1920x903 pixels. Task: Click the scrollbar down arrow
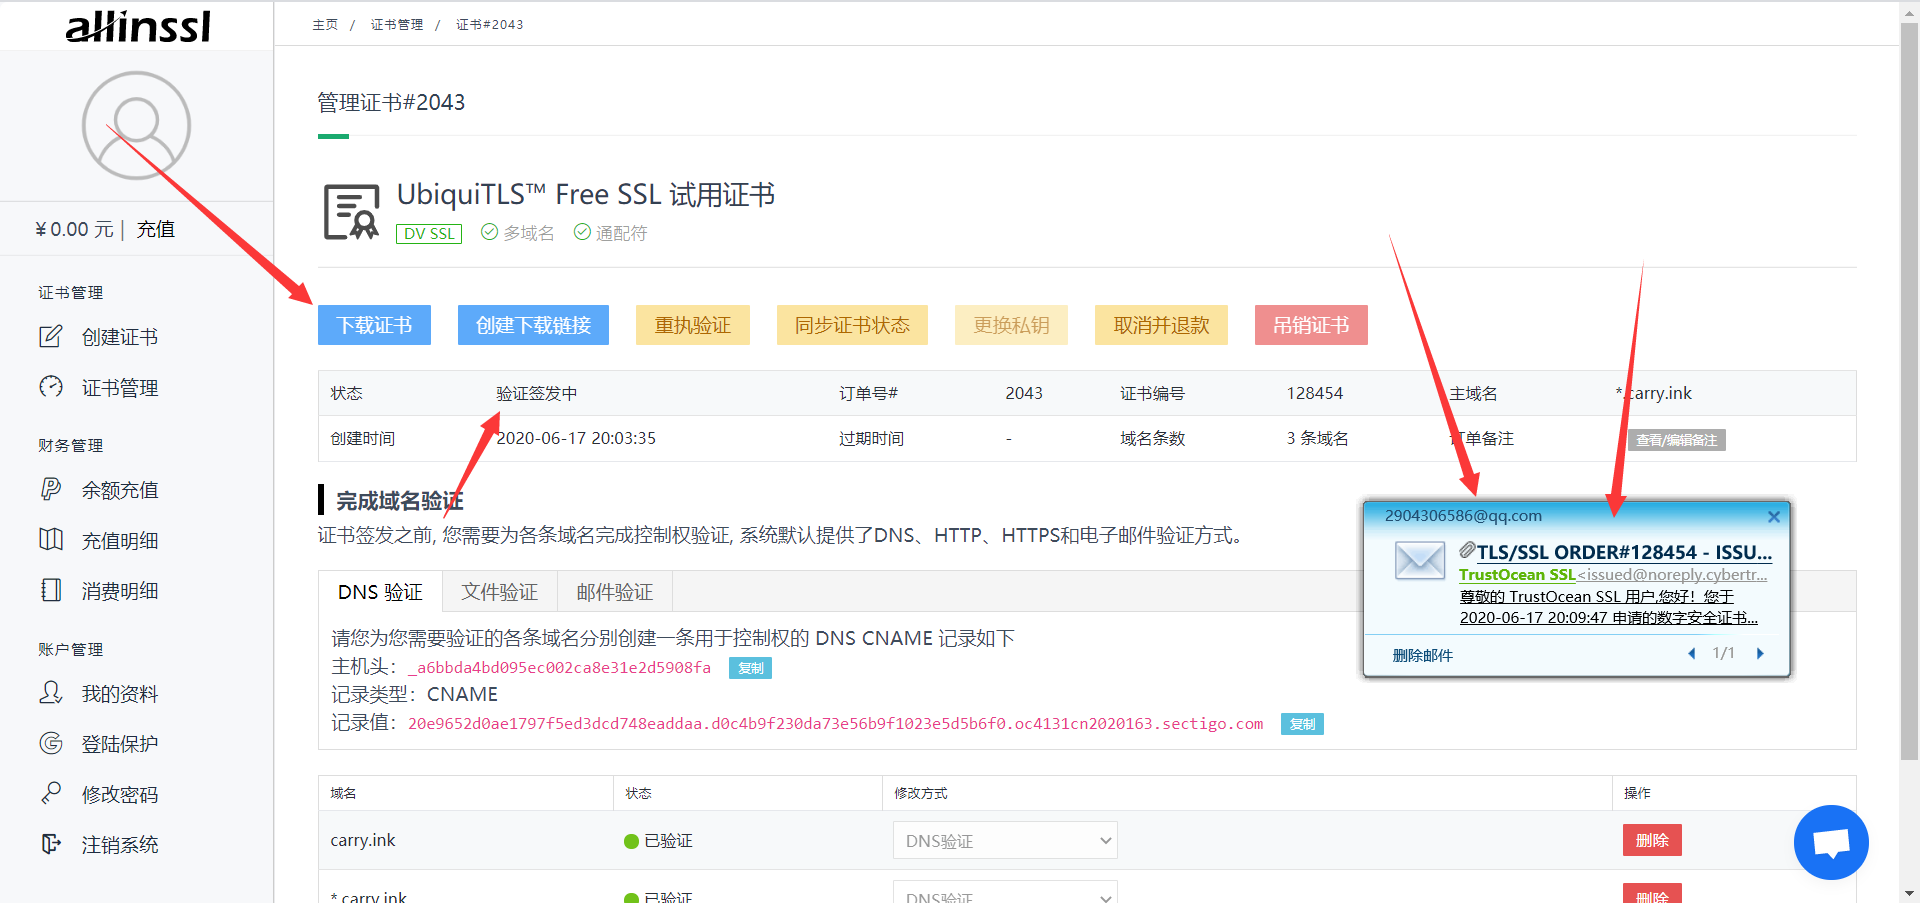[1909, 893]
